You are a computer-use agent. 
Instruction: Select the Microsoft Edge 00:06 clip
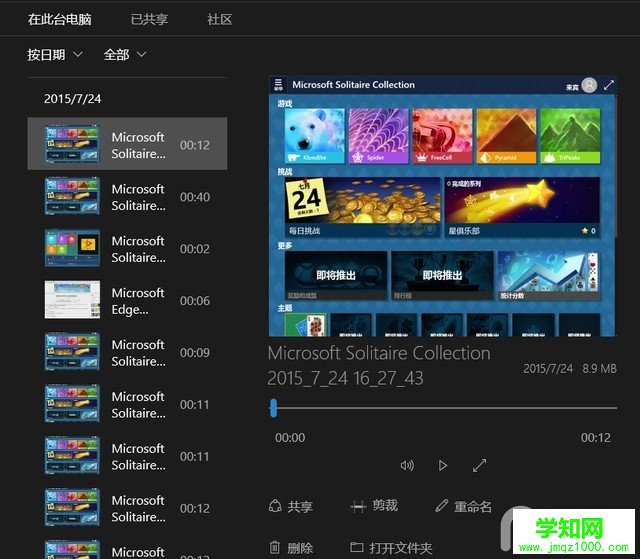tap(127, 300)
